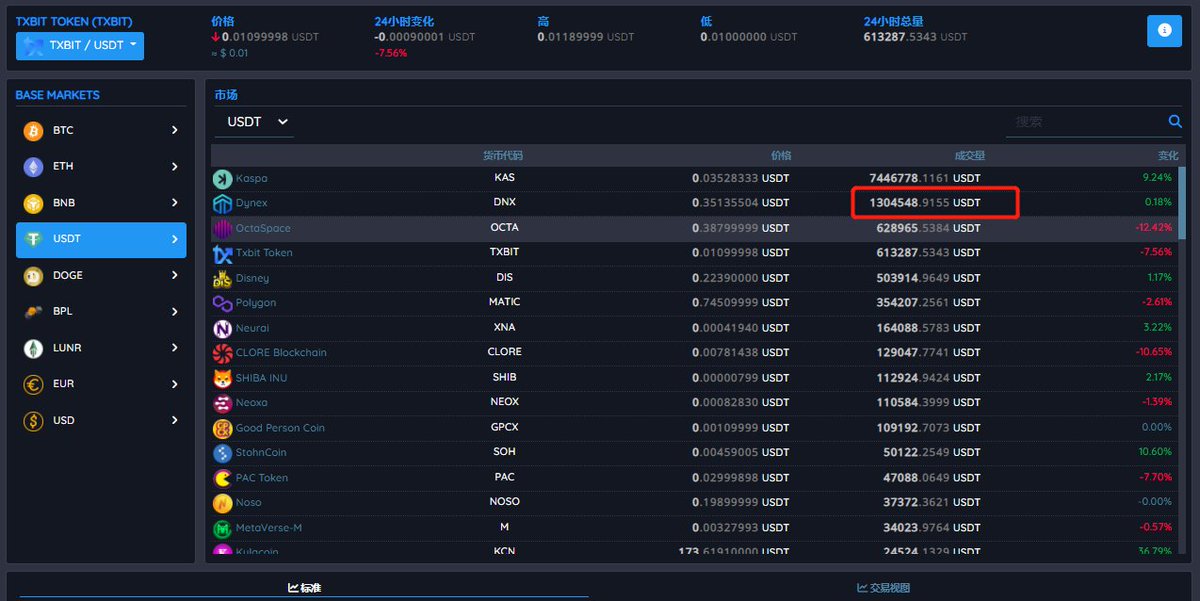Open the Neurai market link
1200x601 pixels.
click(252, 328)
